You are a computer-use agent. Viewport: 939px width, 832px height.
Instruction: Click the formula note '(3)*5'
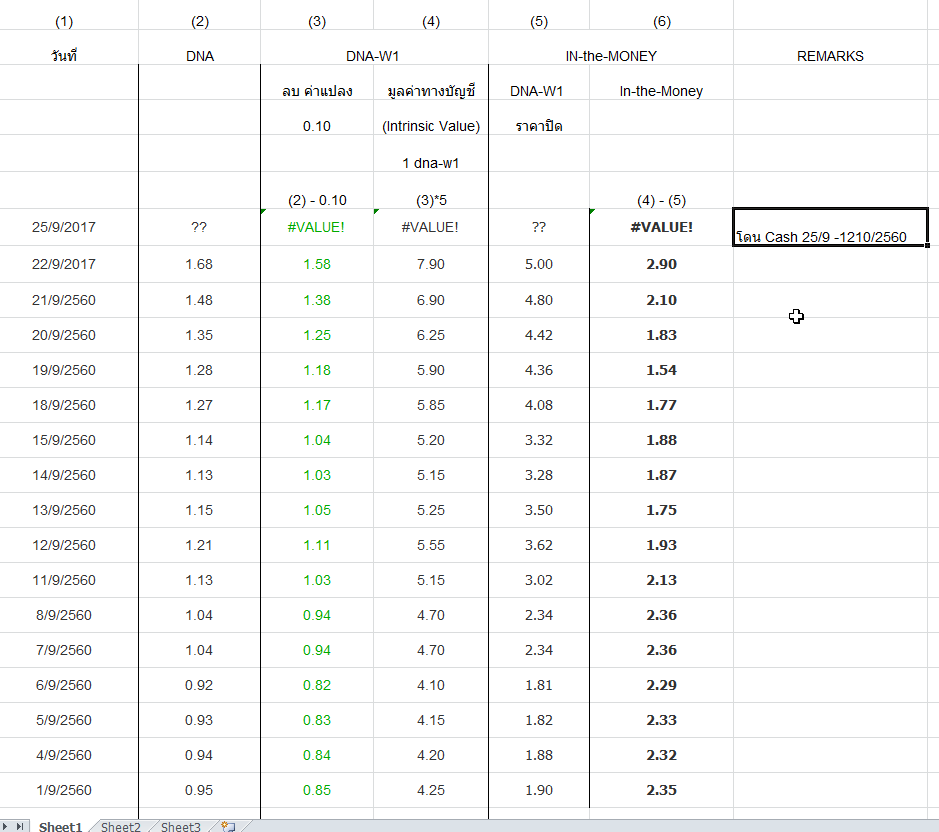[x=431, y=190]
